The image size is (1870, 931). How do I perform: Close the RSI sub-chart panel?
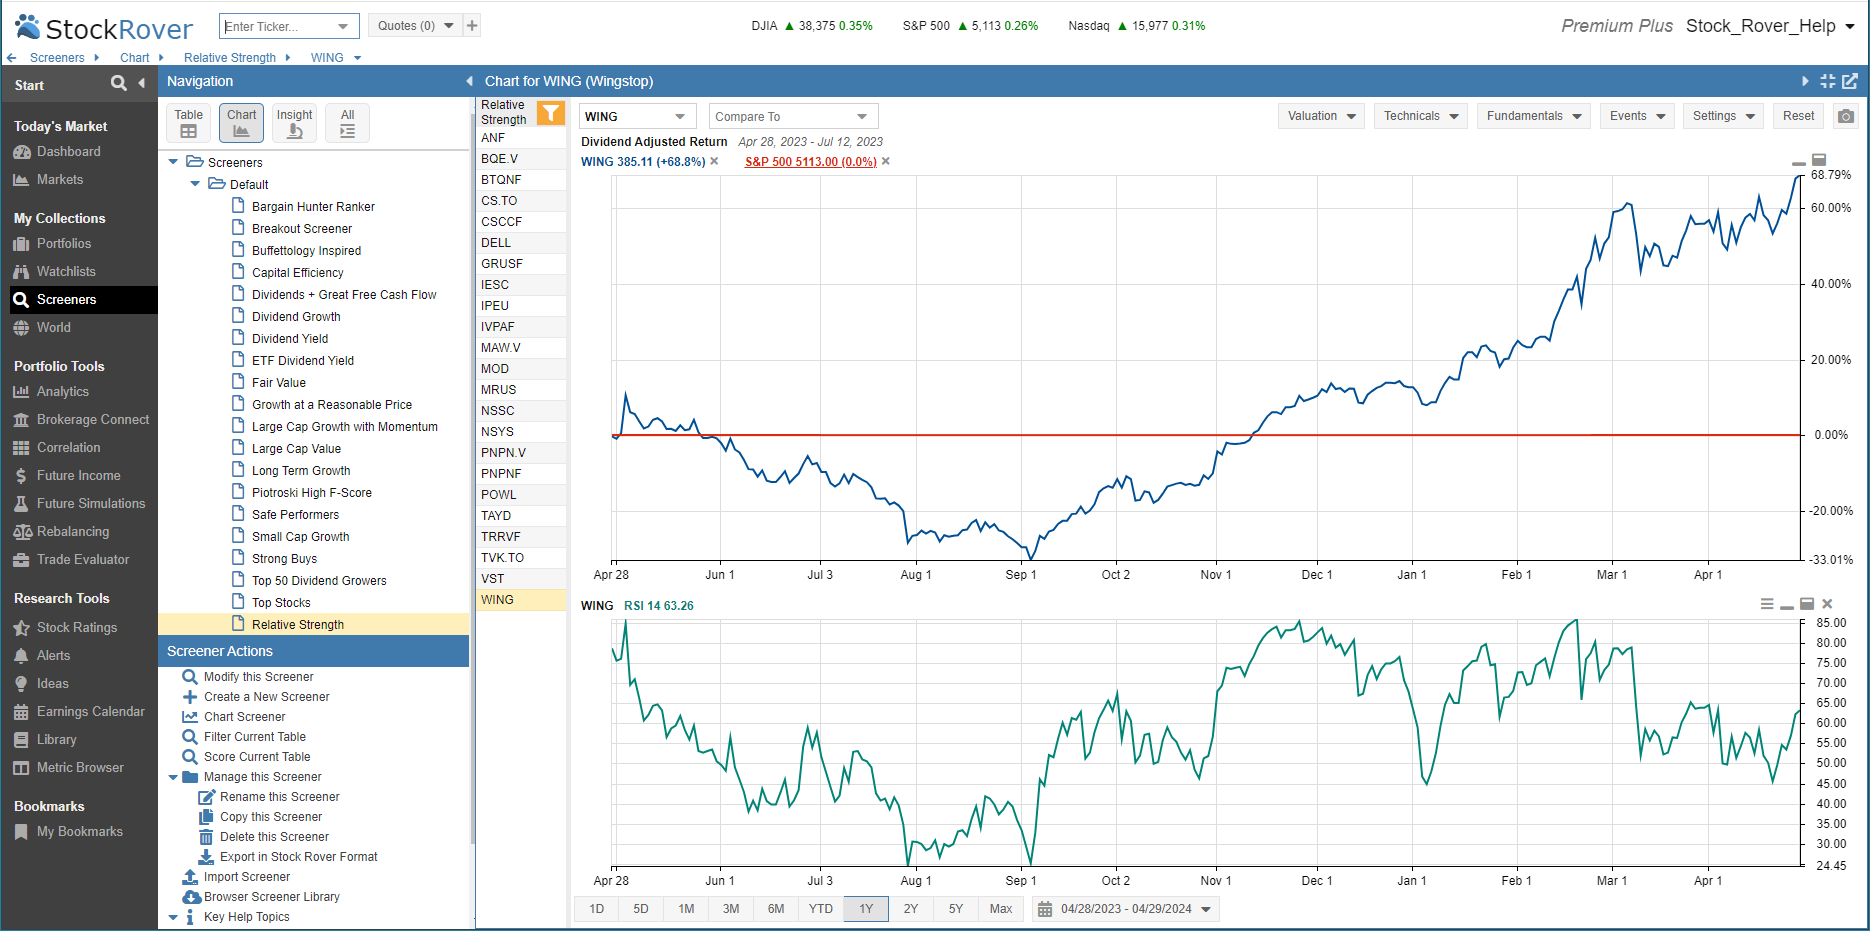(x=1827, y=604)
